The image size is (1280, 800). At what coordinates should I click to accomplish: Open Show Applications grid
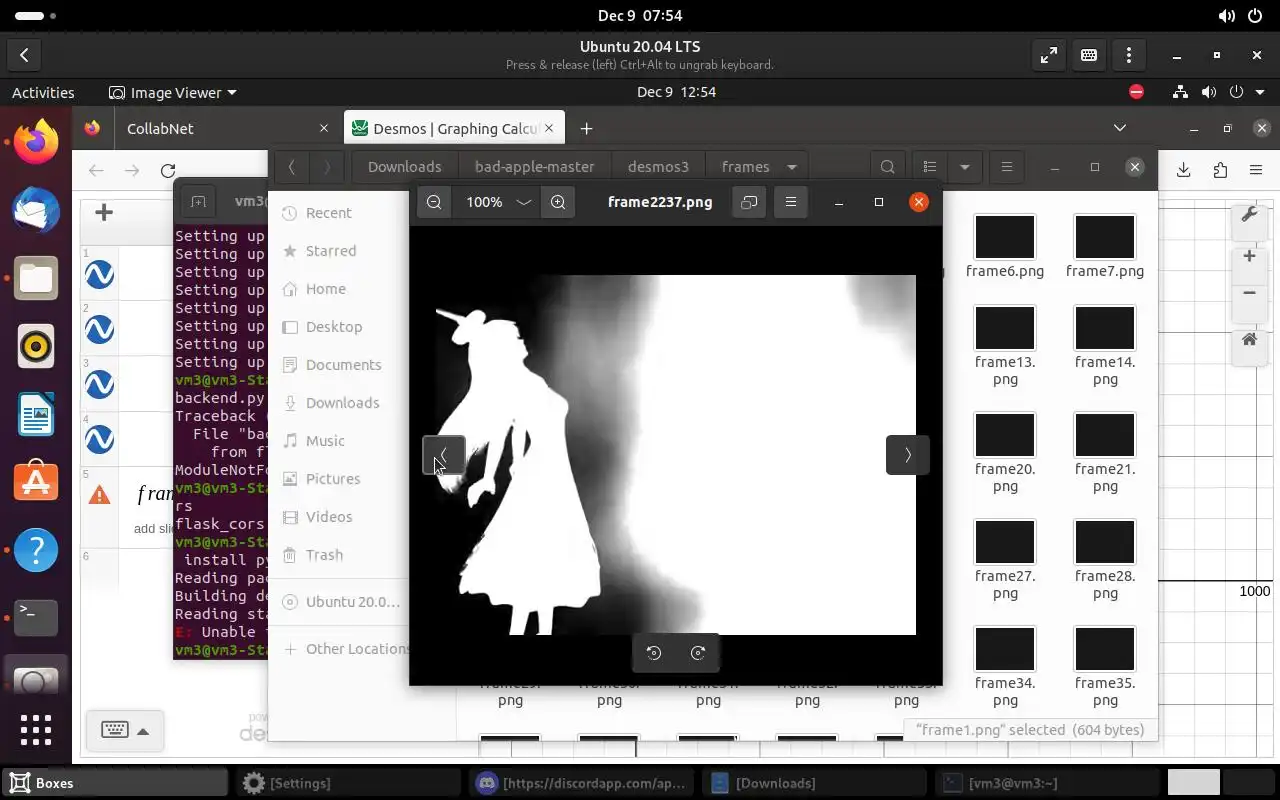[x=36, y=729]
